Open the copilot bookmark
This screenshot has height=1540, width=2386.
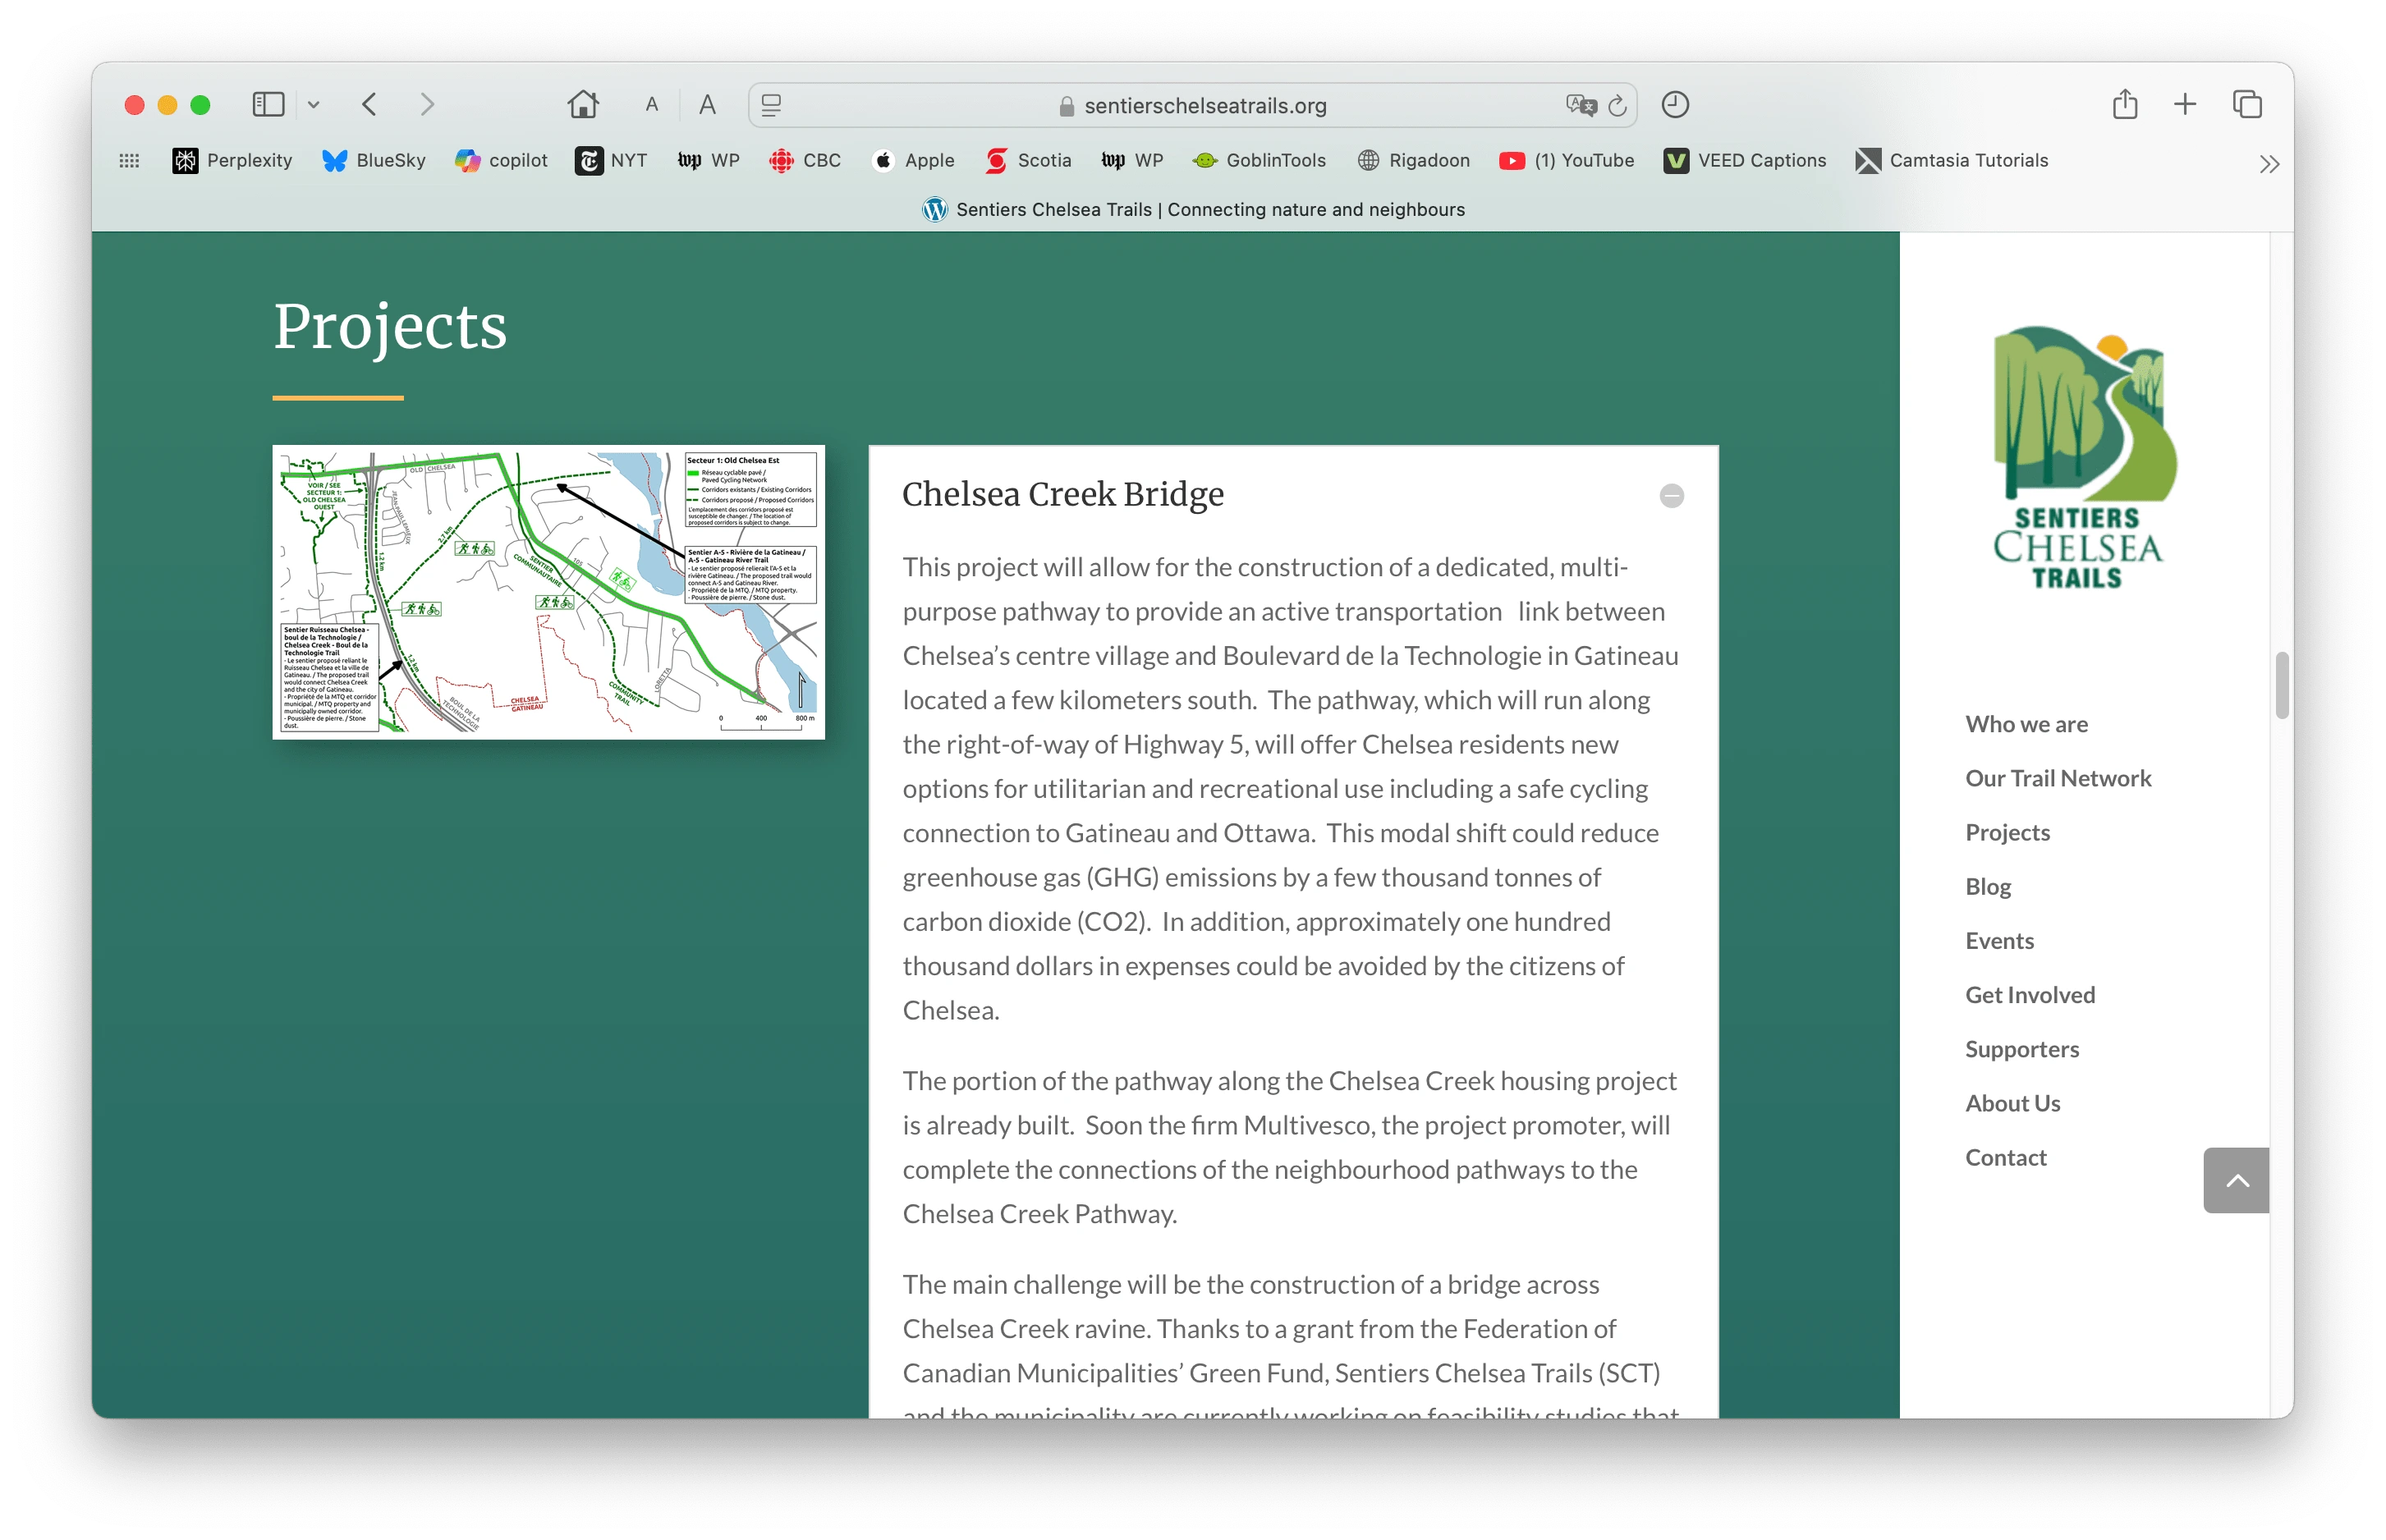pos(501,161)
